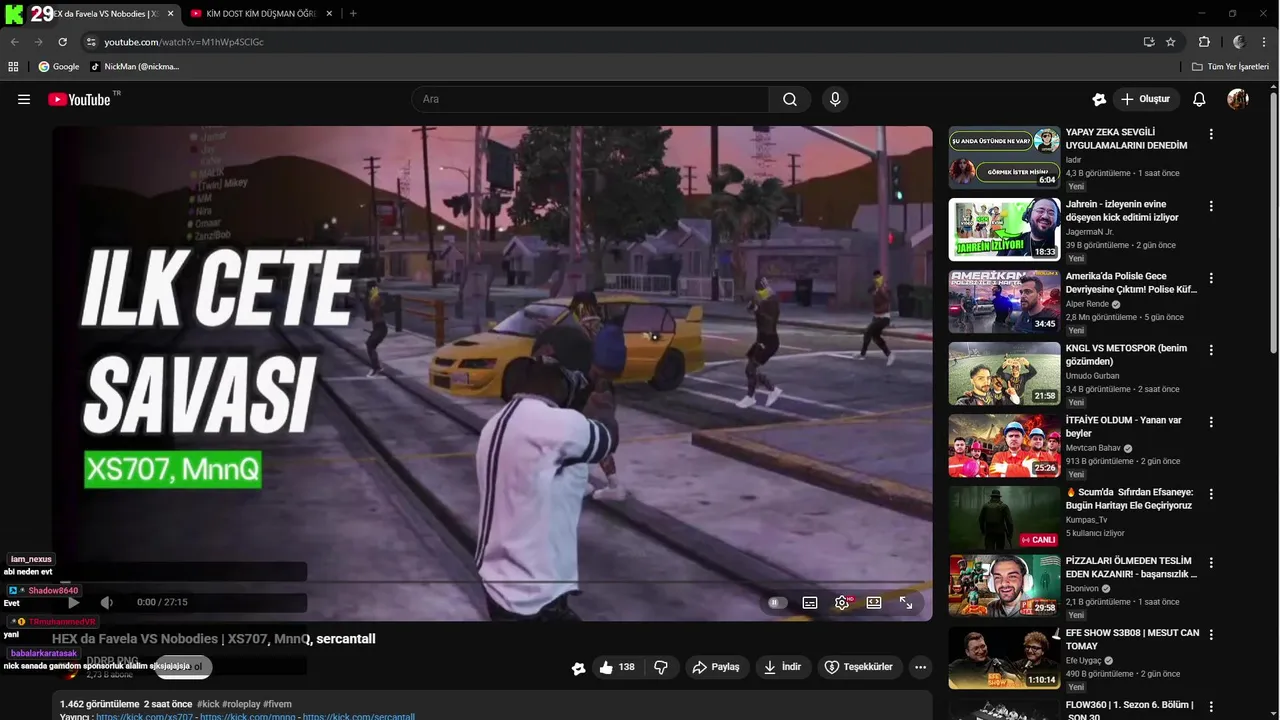Open the EFE SHOW S3B08 video title

tap(1132, 639)
